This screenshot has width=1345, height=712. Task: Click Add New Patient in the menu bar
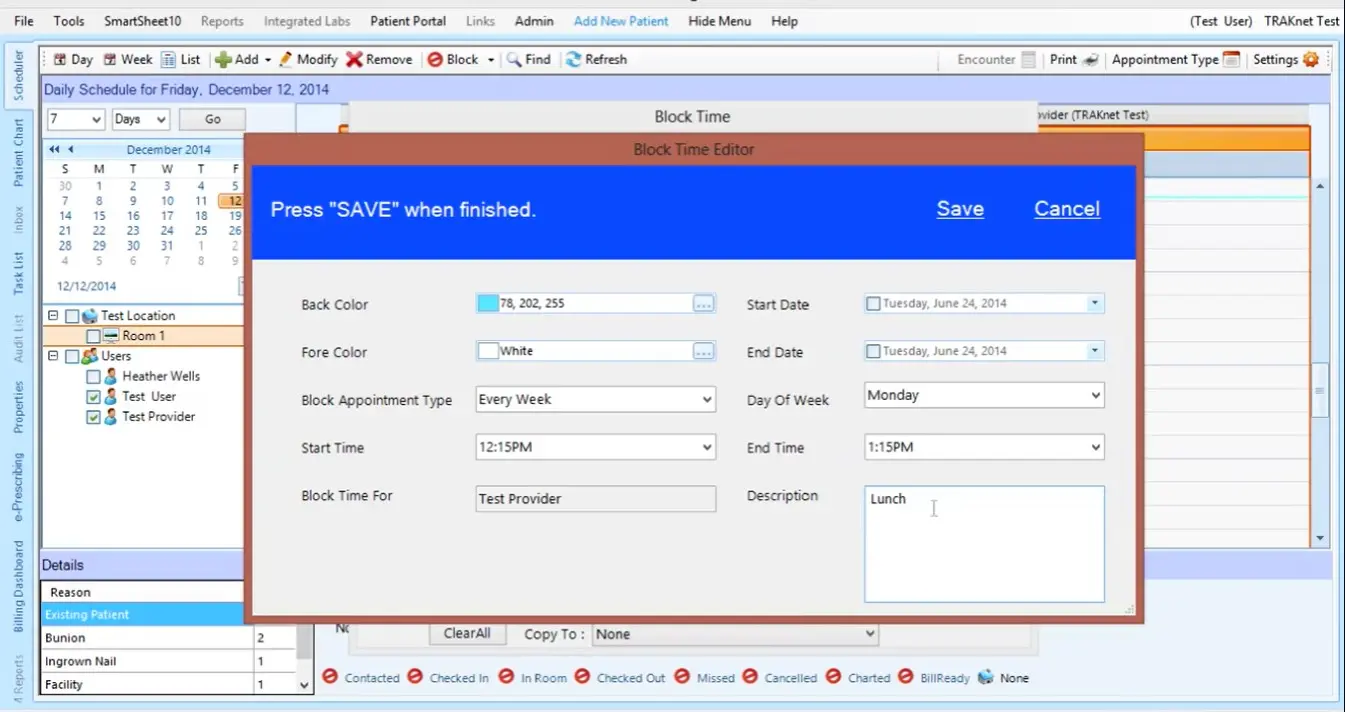tap(620, 20)
